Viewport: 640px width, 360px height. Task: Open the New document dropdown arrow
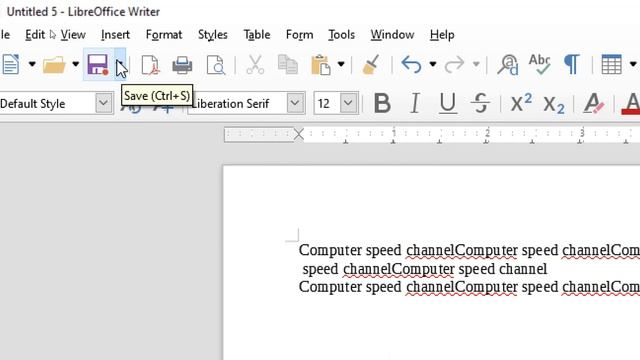32,64
